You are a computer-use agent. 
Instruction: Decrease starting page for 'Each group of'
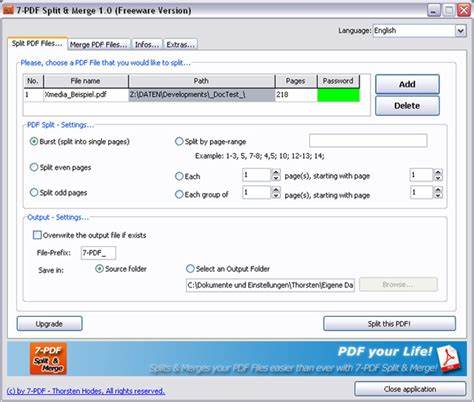(438, 196)
